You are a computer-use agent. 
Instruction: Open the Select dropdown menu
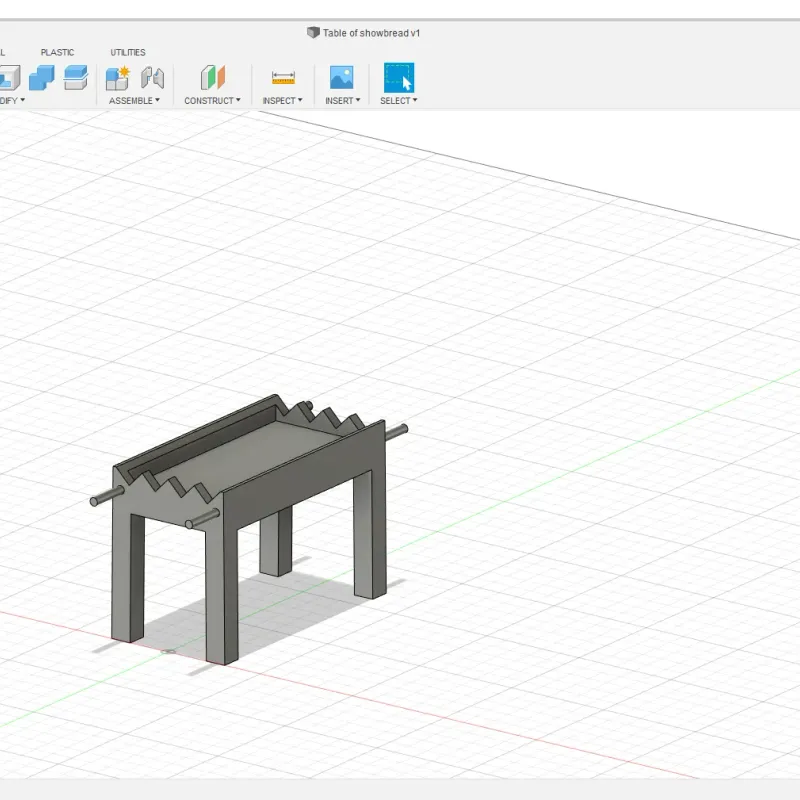(x=398, y=101)
